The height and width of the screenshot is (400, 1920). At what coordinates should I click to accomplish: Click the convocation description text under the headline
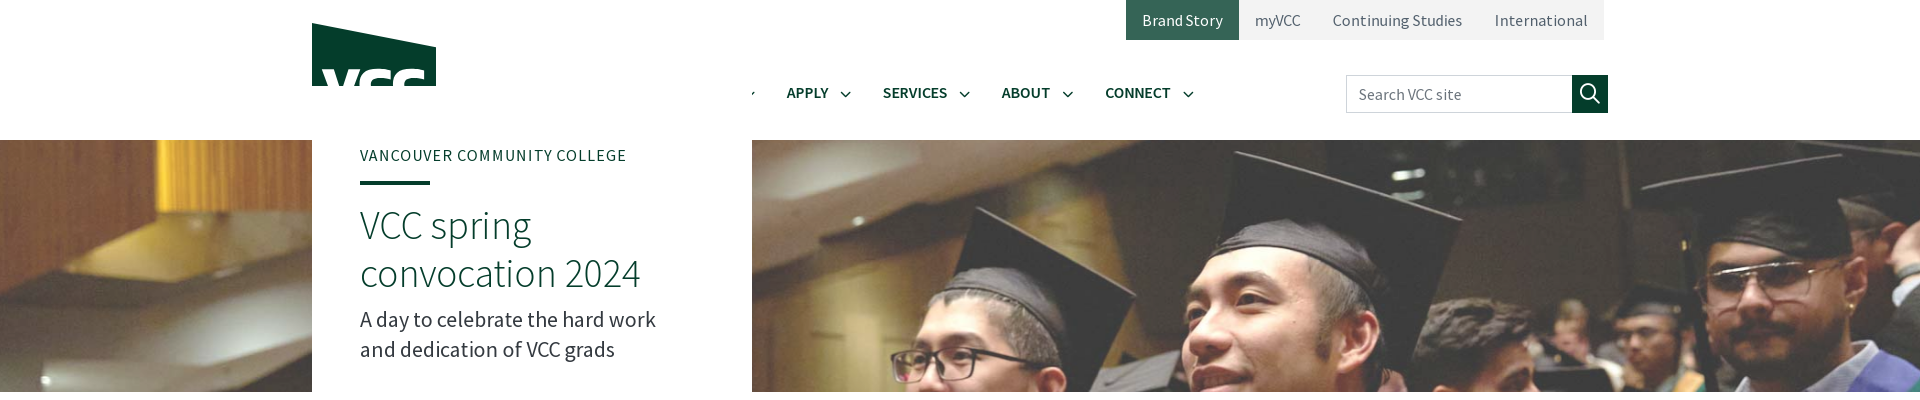click(x=508, y=334)
